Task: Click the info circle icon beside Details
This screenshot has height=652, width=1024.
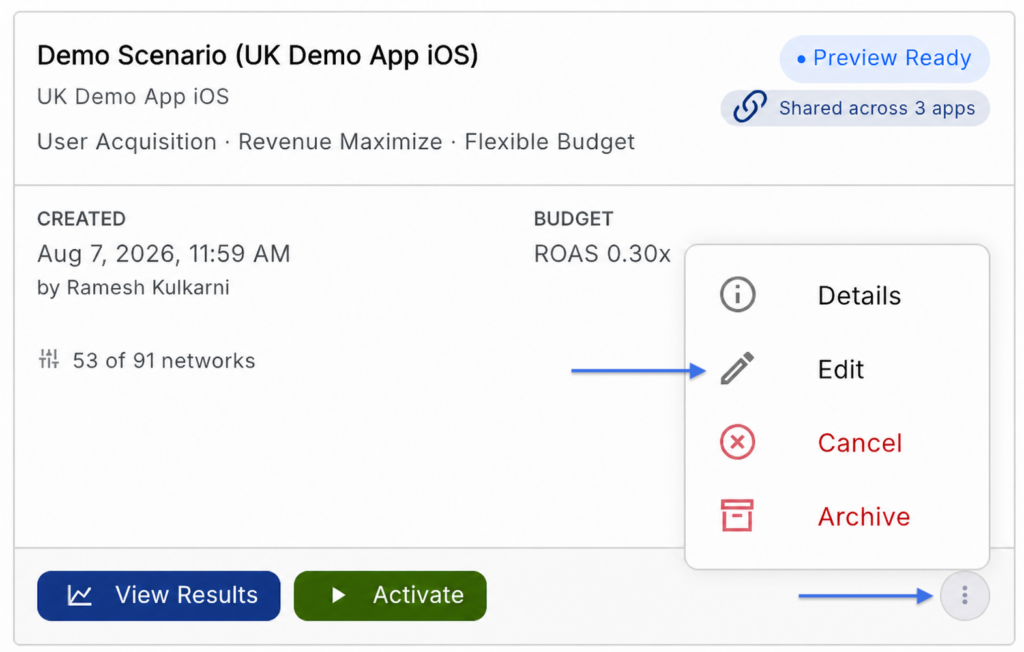Action: pos(737,295)
